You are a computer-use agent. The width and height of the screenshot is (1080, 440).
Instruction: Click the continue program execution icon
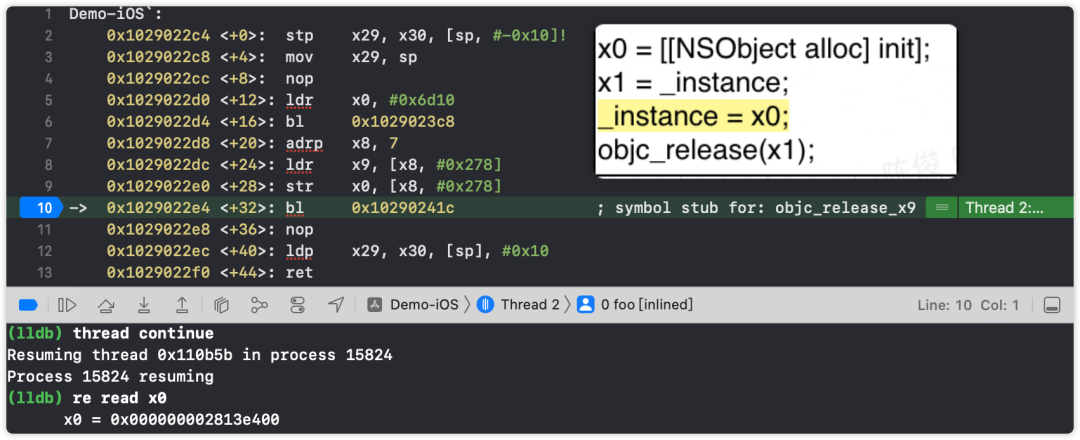[x=68, y=305]
